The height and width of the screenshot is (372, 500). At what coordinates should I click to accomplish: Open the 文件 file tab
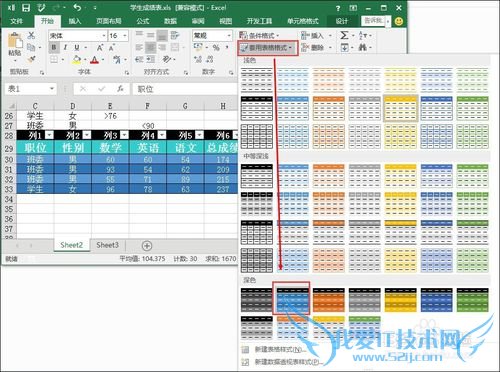[16, 21]
